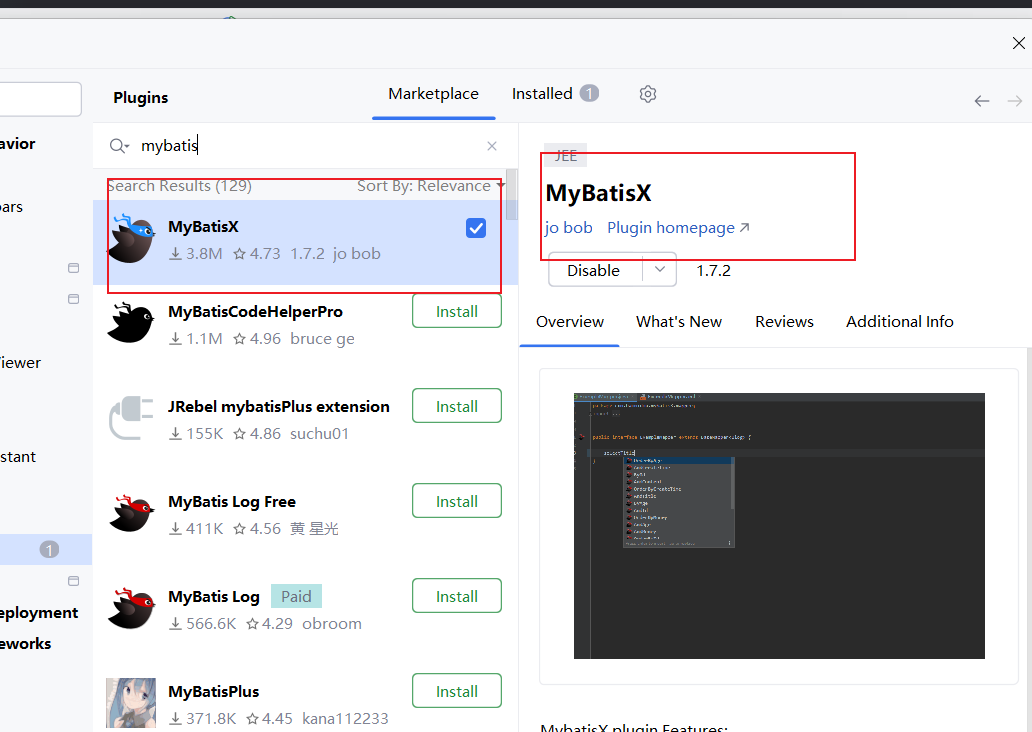The width and height of the screenshot is (1032, 732).
Task: Uncheck the MyBatisX enabled checkbox
Action: point(476,228)
